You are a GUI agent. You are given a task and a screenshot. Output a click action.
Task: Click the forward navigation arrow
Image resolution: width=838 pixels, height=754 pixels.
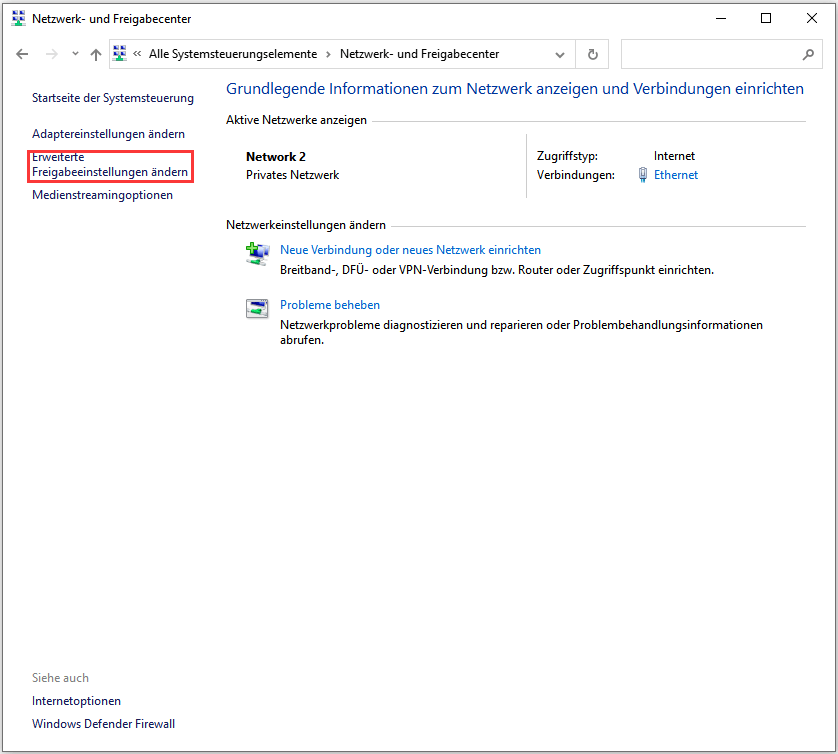click(52, 54)
